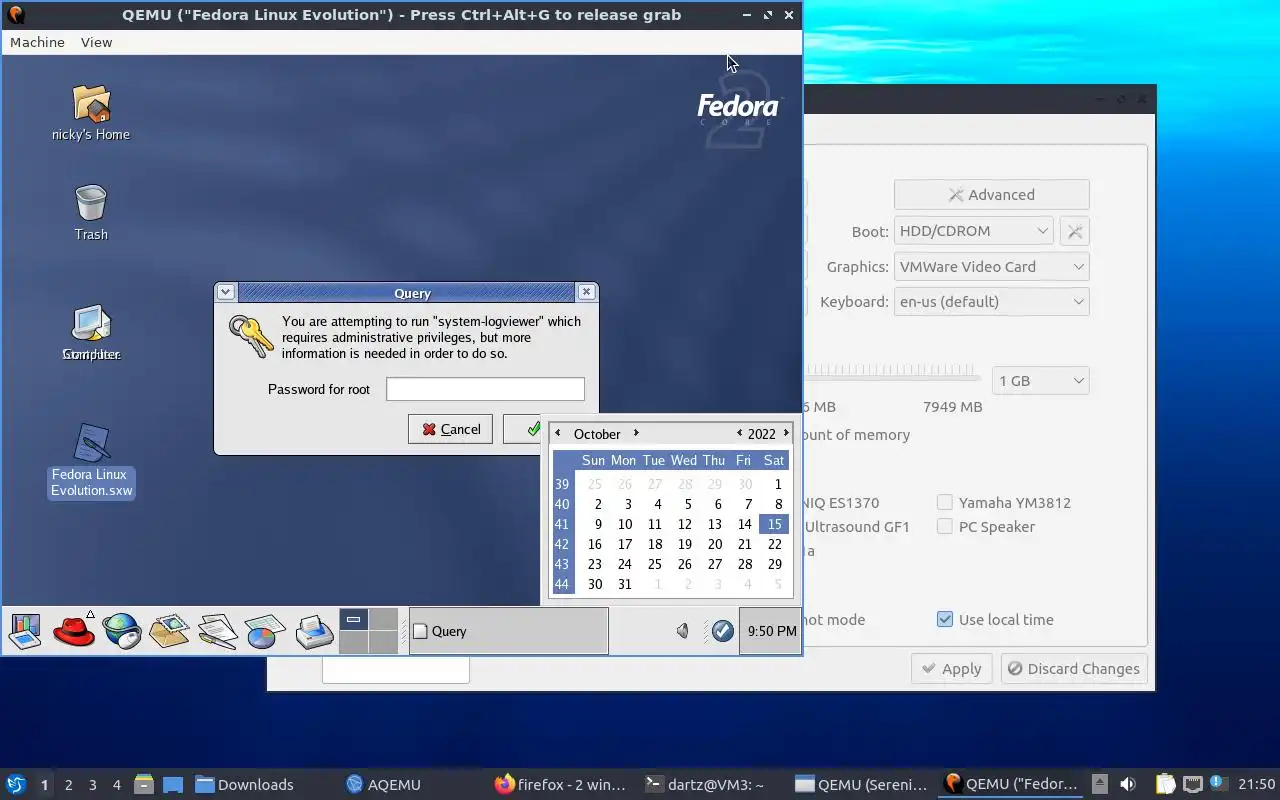Select the Computer desktop icon
1280x800 pixels.
pos(91,323)
